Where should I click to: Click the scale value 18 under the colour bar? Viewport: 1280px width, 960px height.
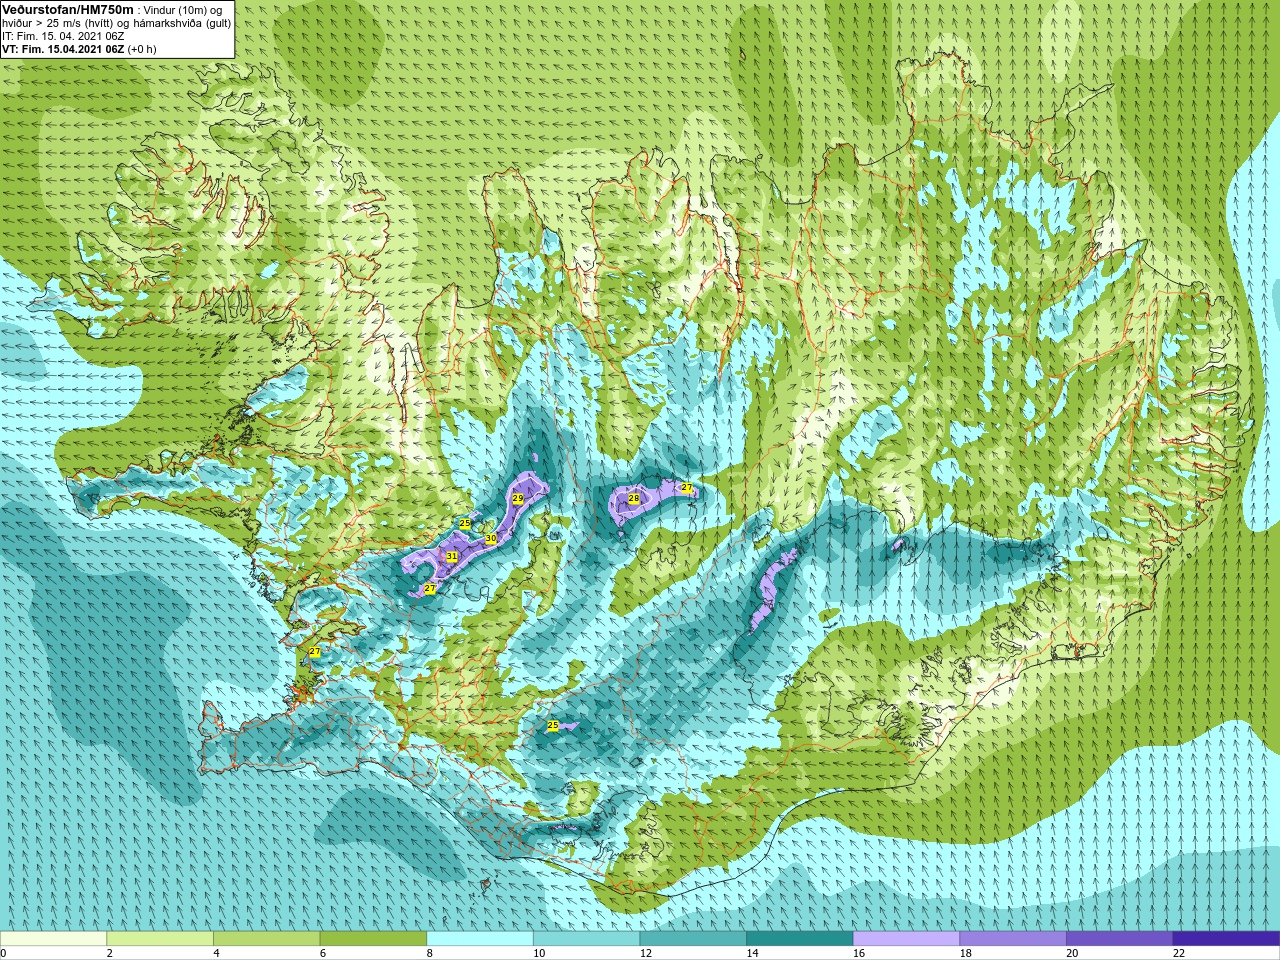[x=965, y=953]
